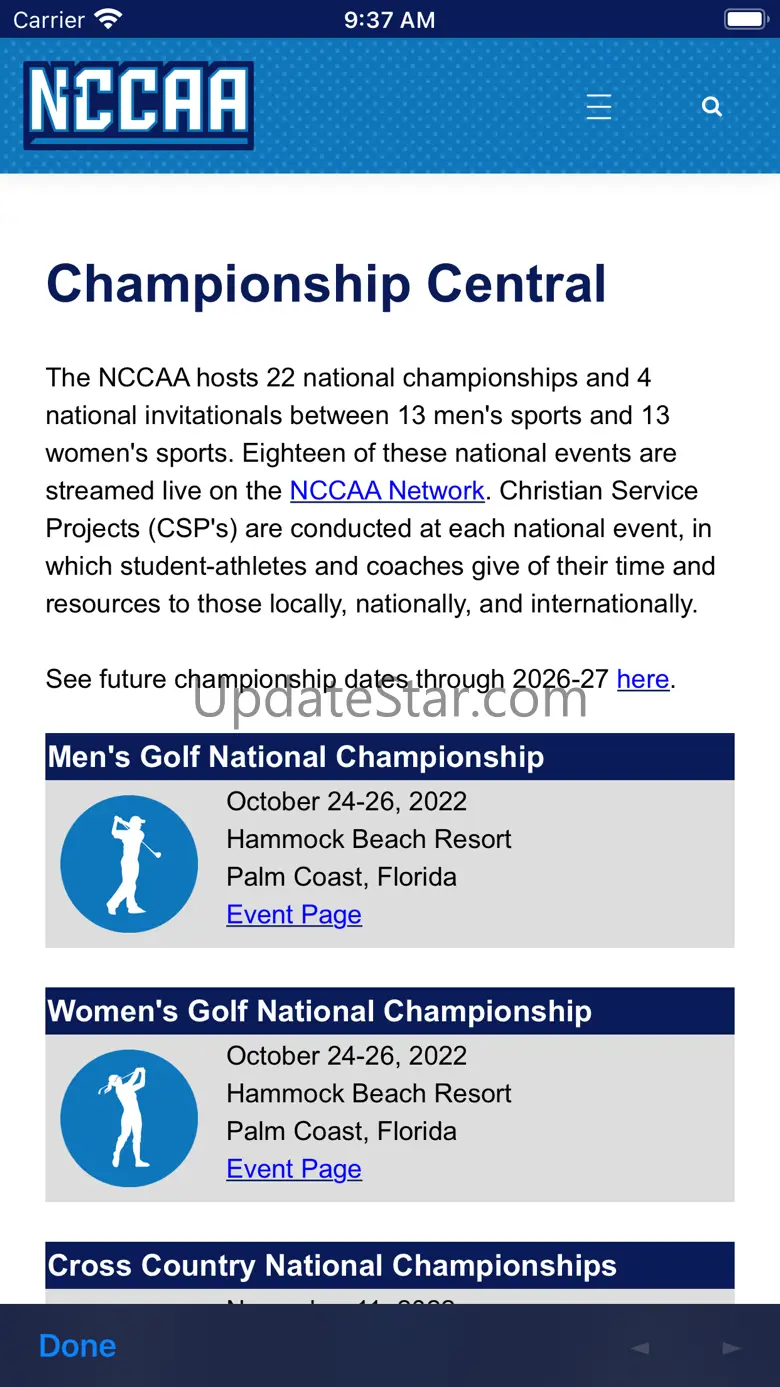780x1387 pixels.
Task: Select the Men's Golf National Championship header
Action: tap(296, 757)
